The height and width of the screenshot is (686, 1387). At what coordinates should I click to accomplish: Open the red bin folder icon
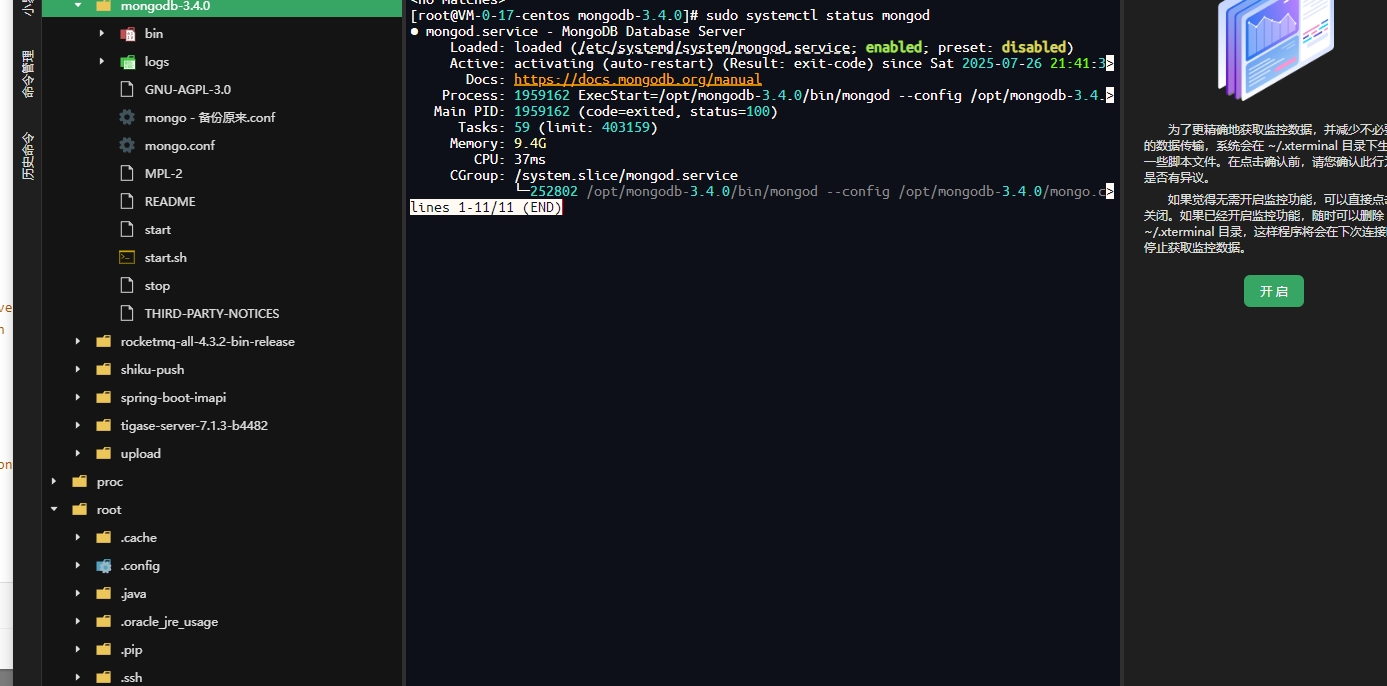pos(126,33)
